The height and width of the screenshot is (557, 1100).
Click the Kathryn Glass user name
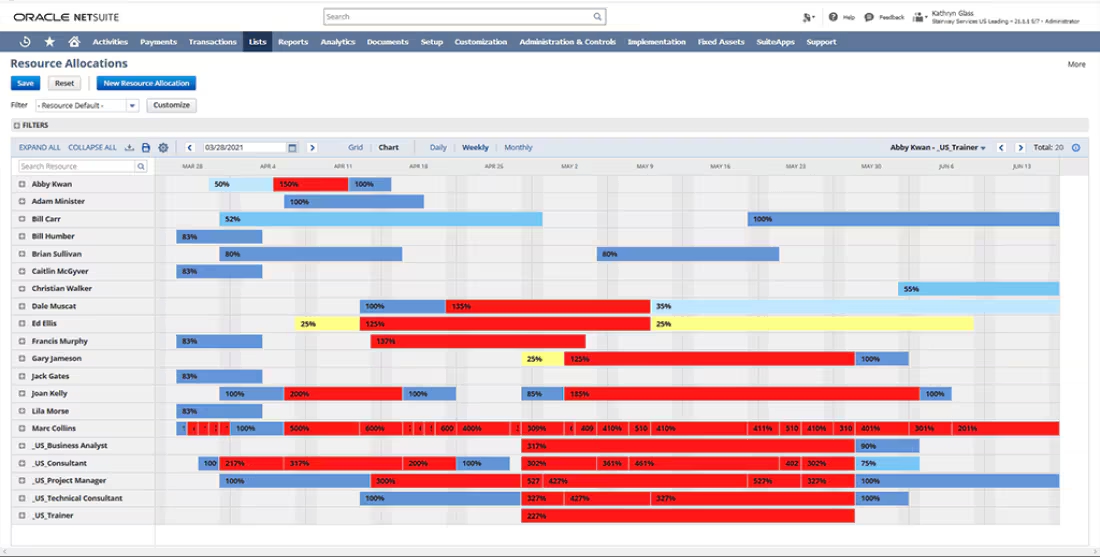953,13
